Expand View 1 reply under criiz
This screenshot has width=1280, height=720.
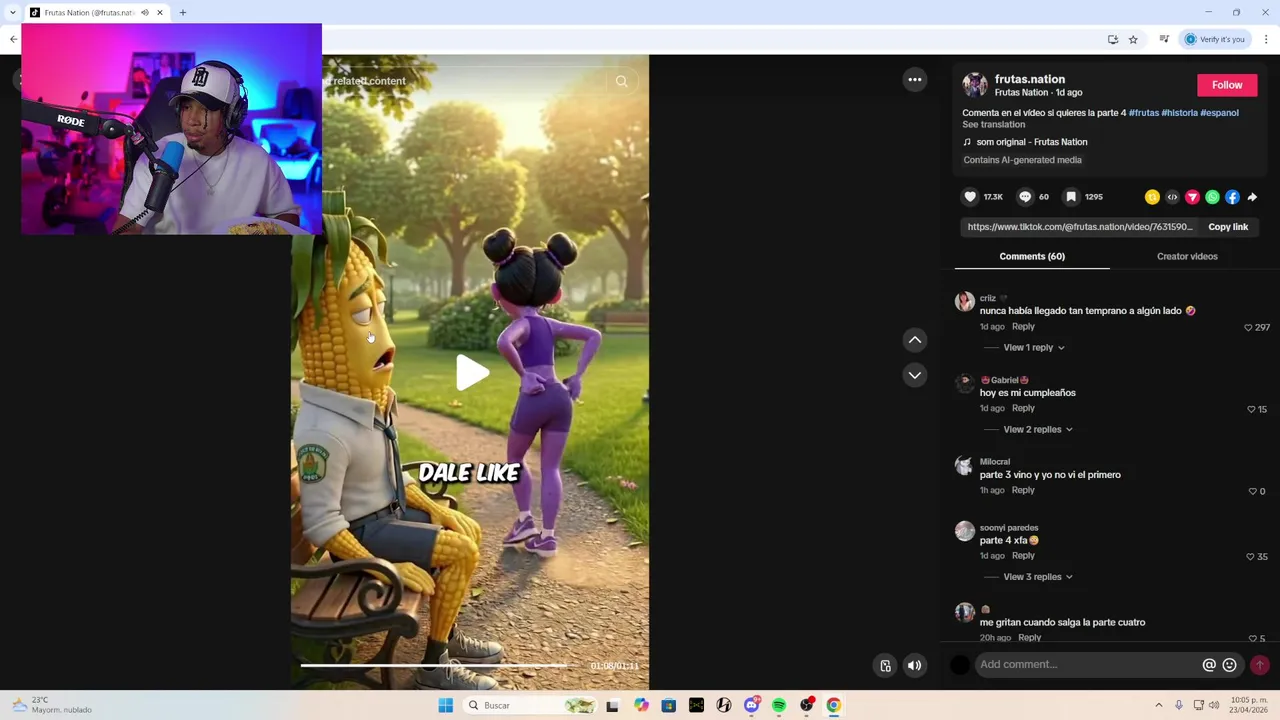1034,347
